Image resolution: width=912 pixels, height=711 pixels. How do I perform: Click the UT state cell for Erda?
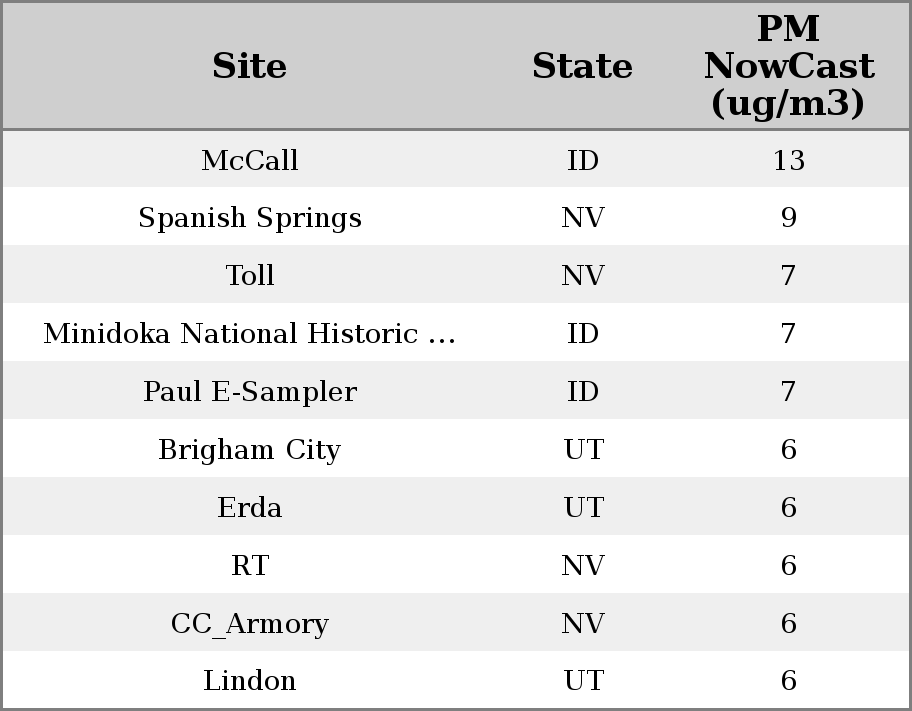[x=583, y=508]
